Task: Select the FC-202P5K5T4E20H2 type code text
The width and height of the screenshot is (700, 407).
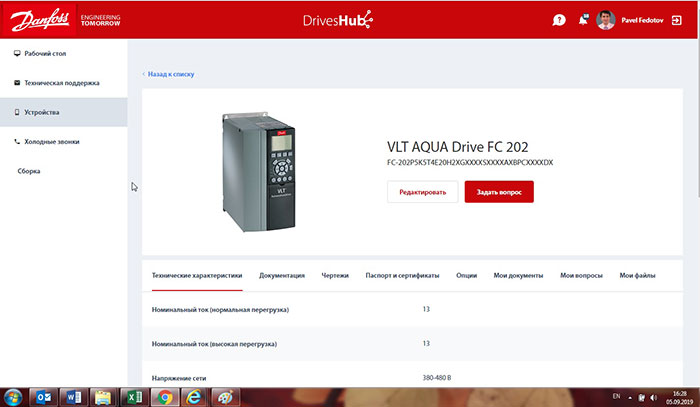Action: (470, 162)
